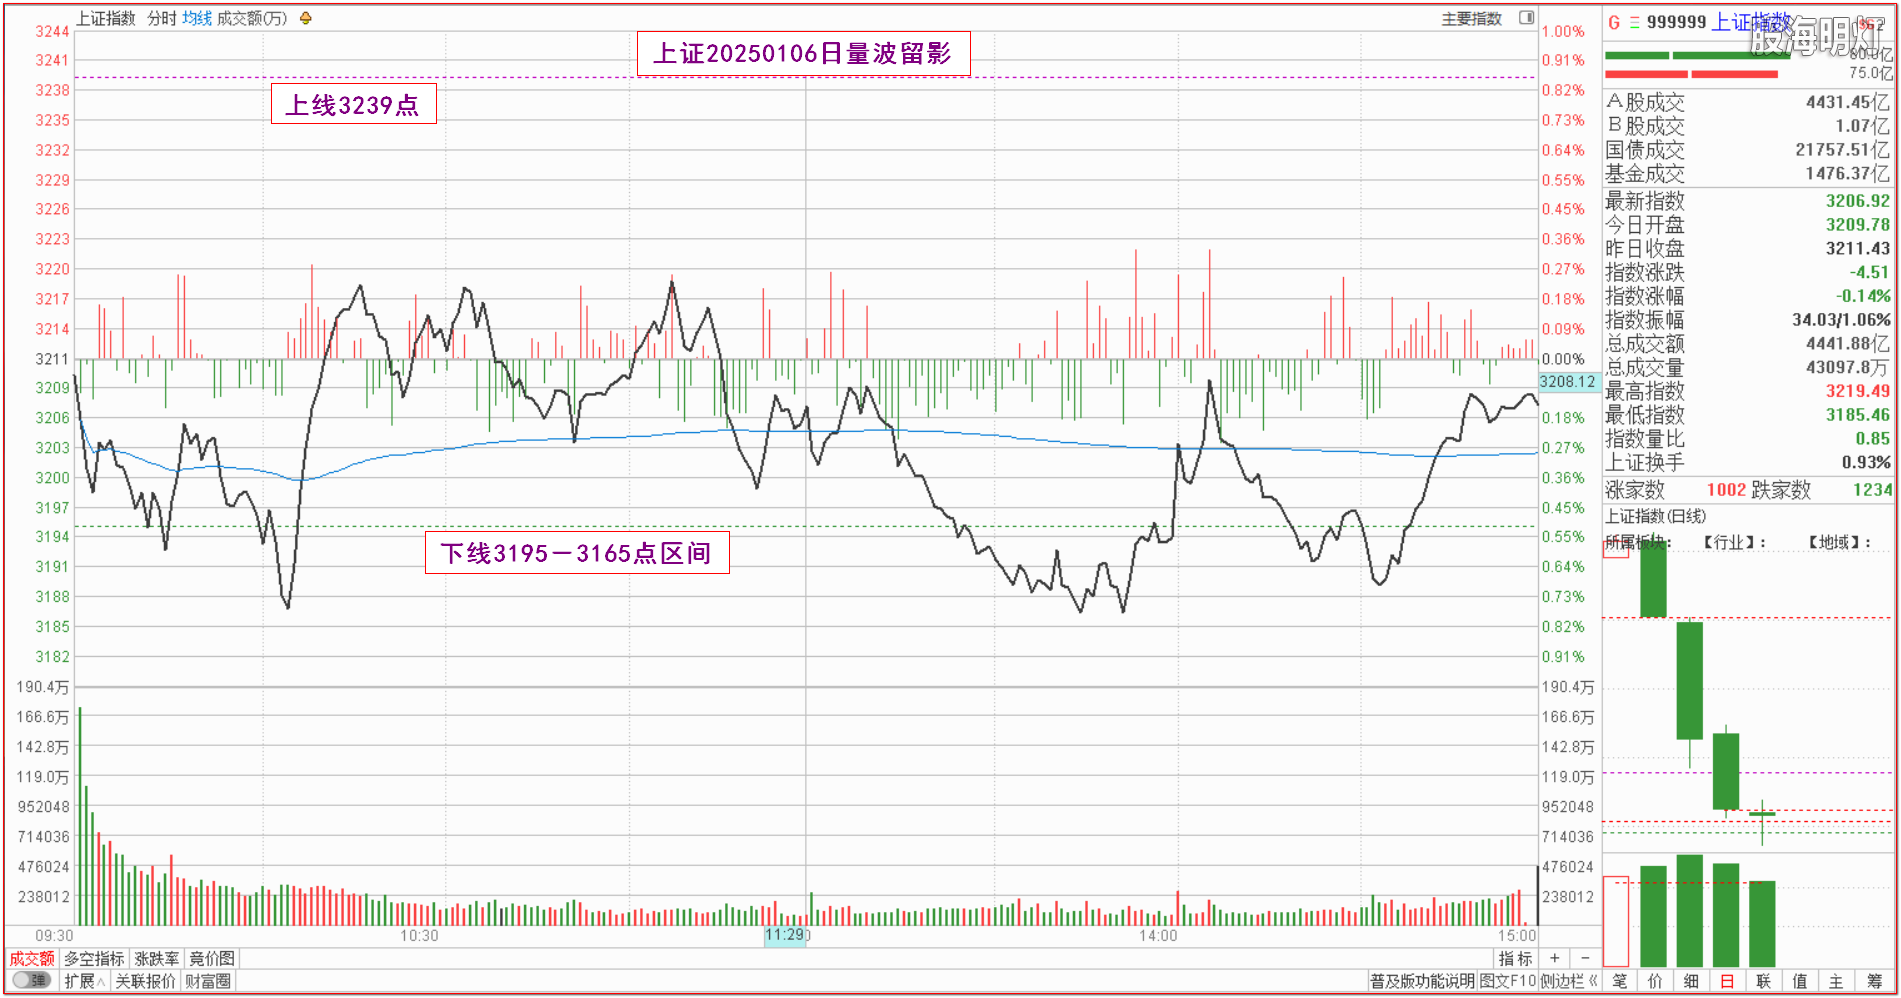Open the 主要指数 selector
The image size is (1901, 998).
click(x=1471, y=18)
